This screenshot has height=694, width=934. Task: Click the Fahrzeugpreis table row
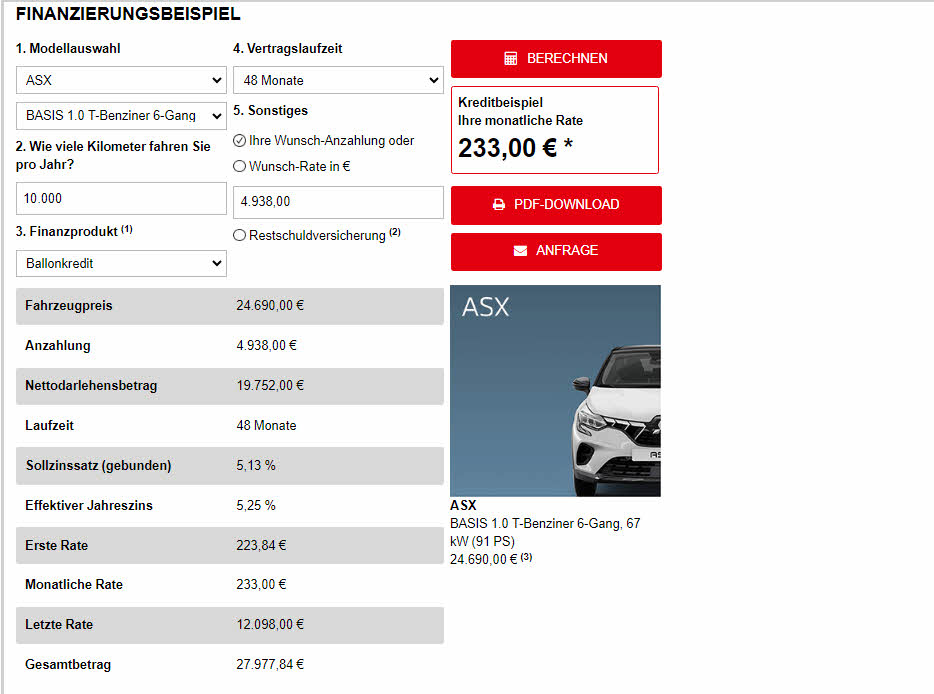click(x=229, y=306)
